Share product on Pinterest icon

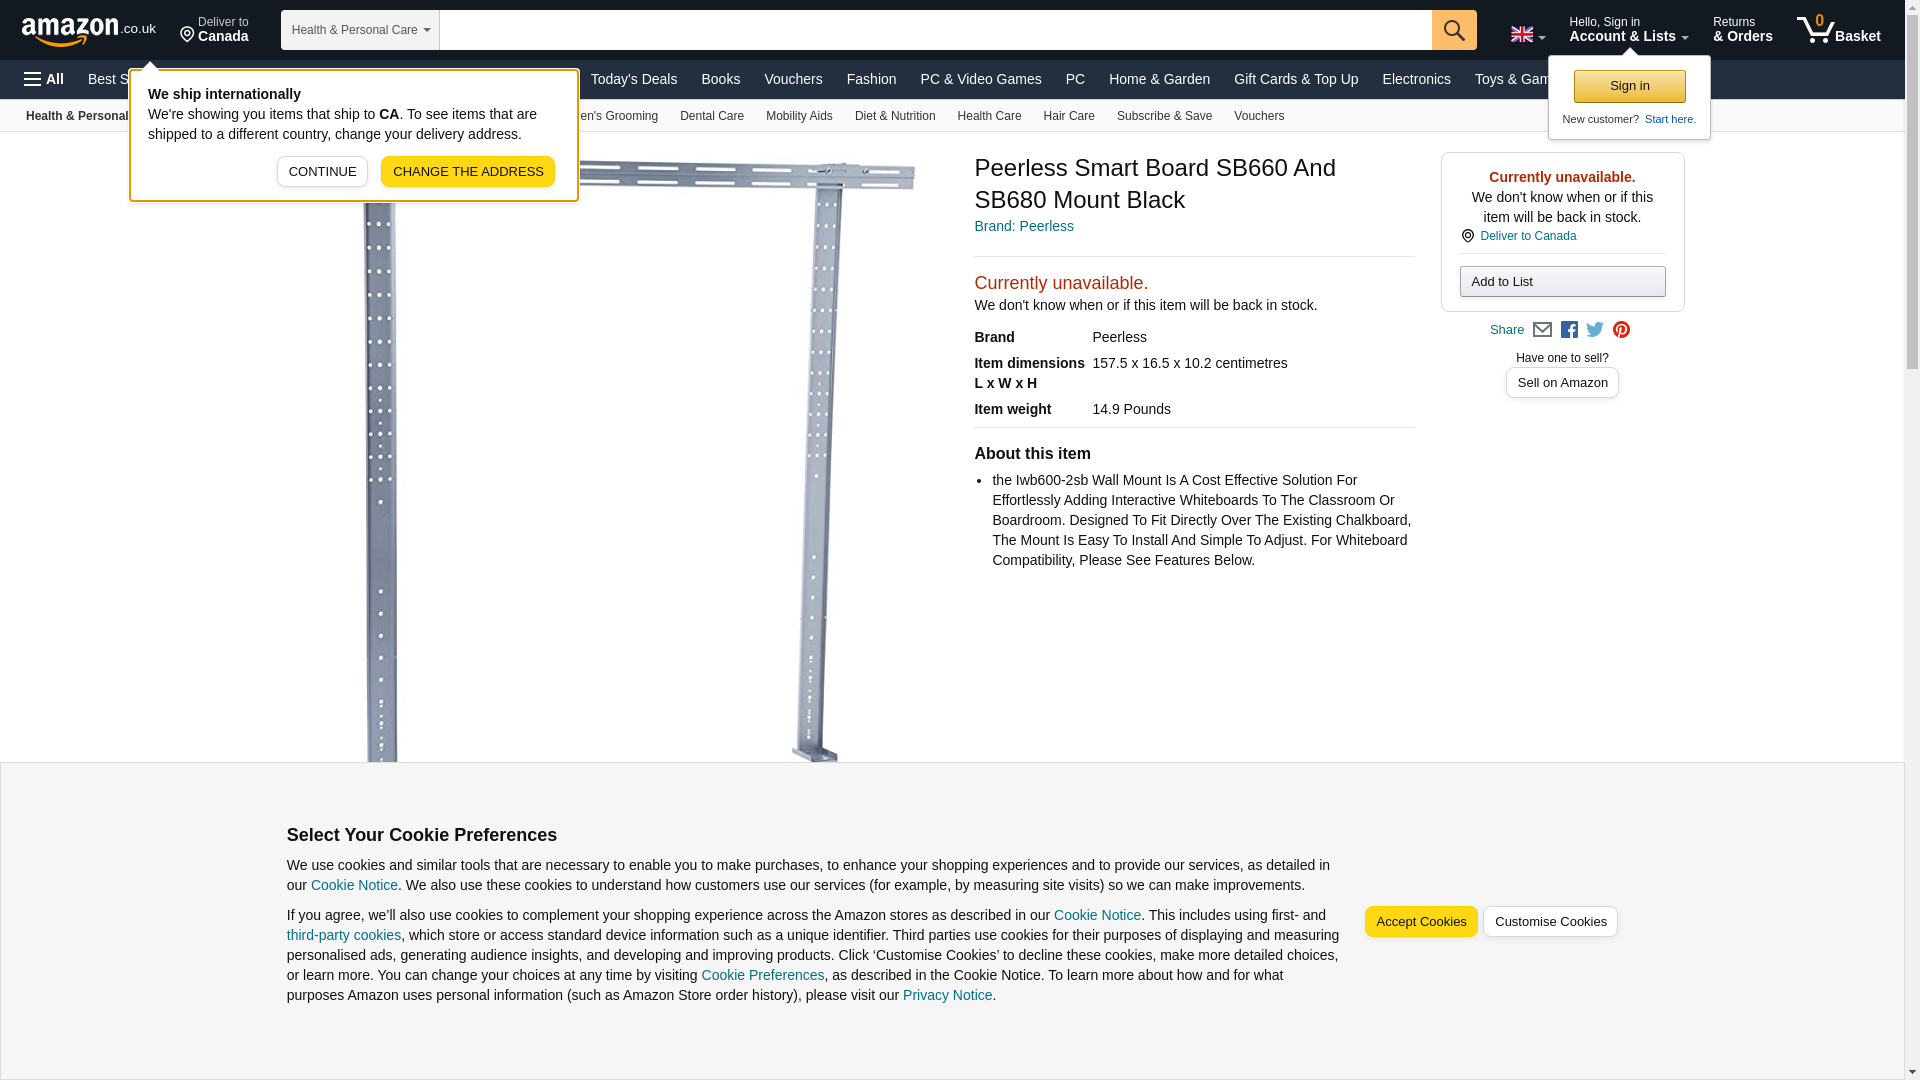pyautogui.click(x=1621, y=330)
